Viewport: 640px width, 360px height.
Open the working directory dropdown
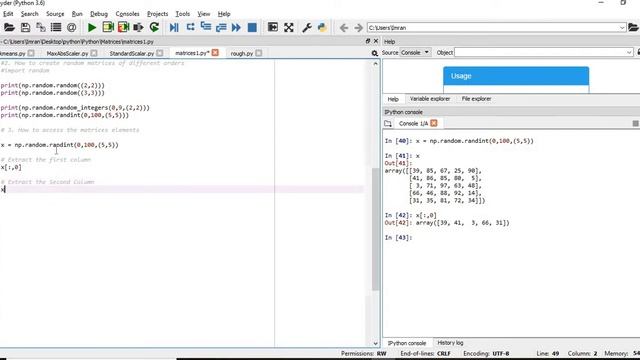tap(622, 28)
